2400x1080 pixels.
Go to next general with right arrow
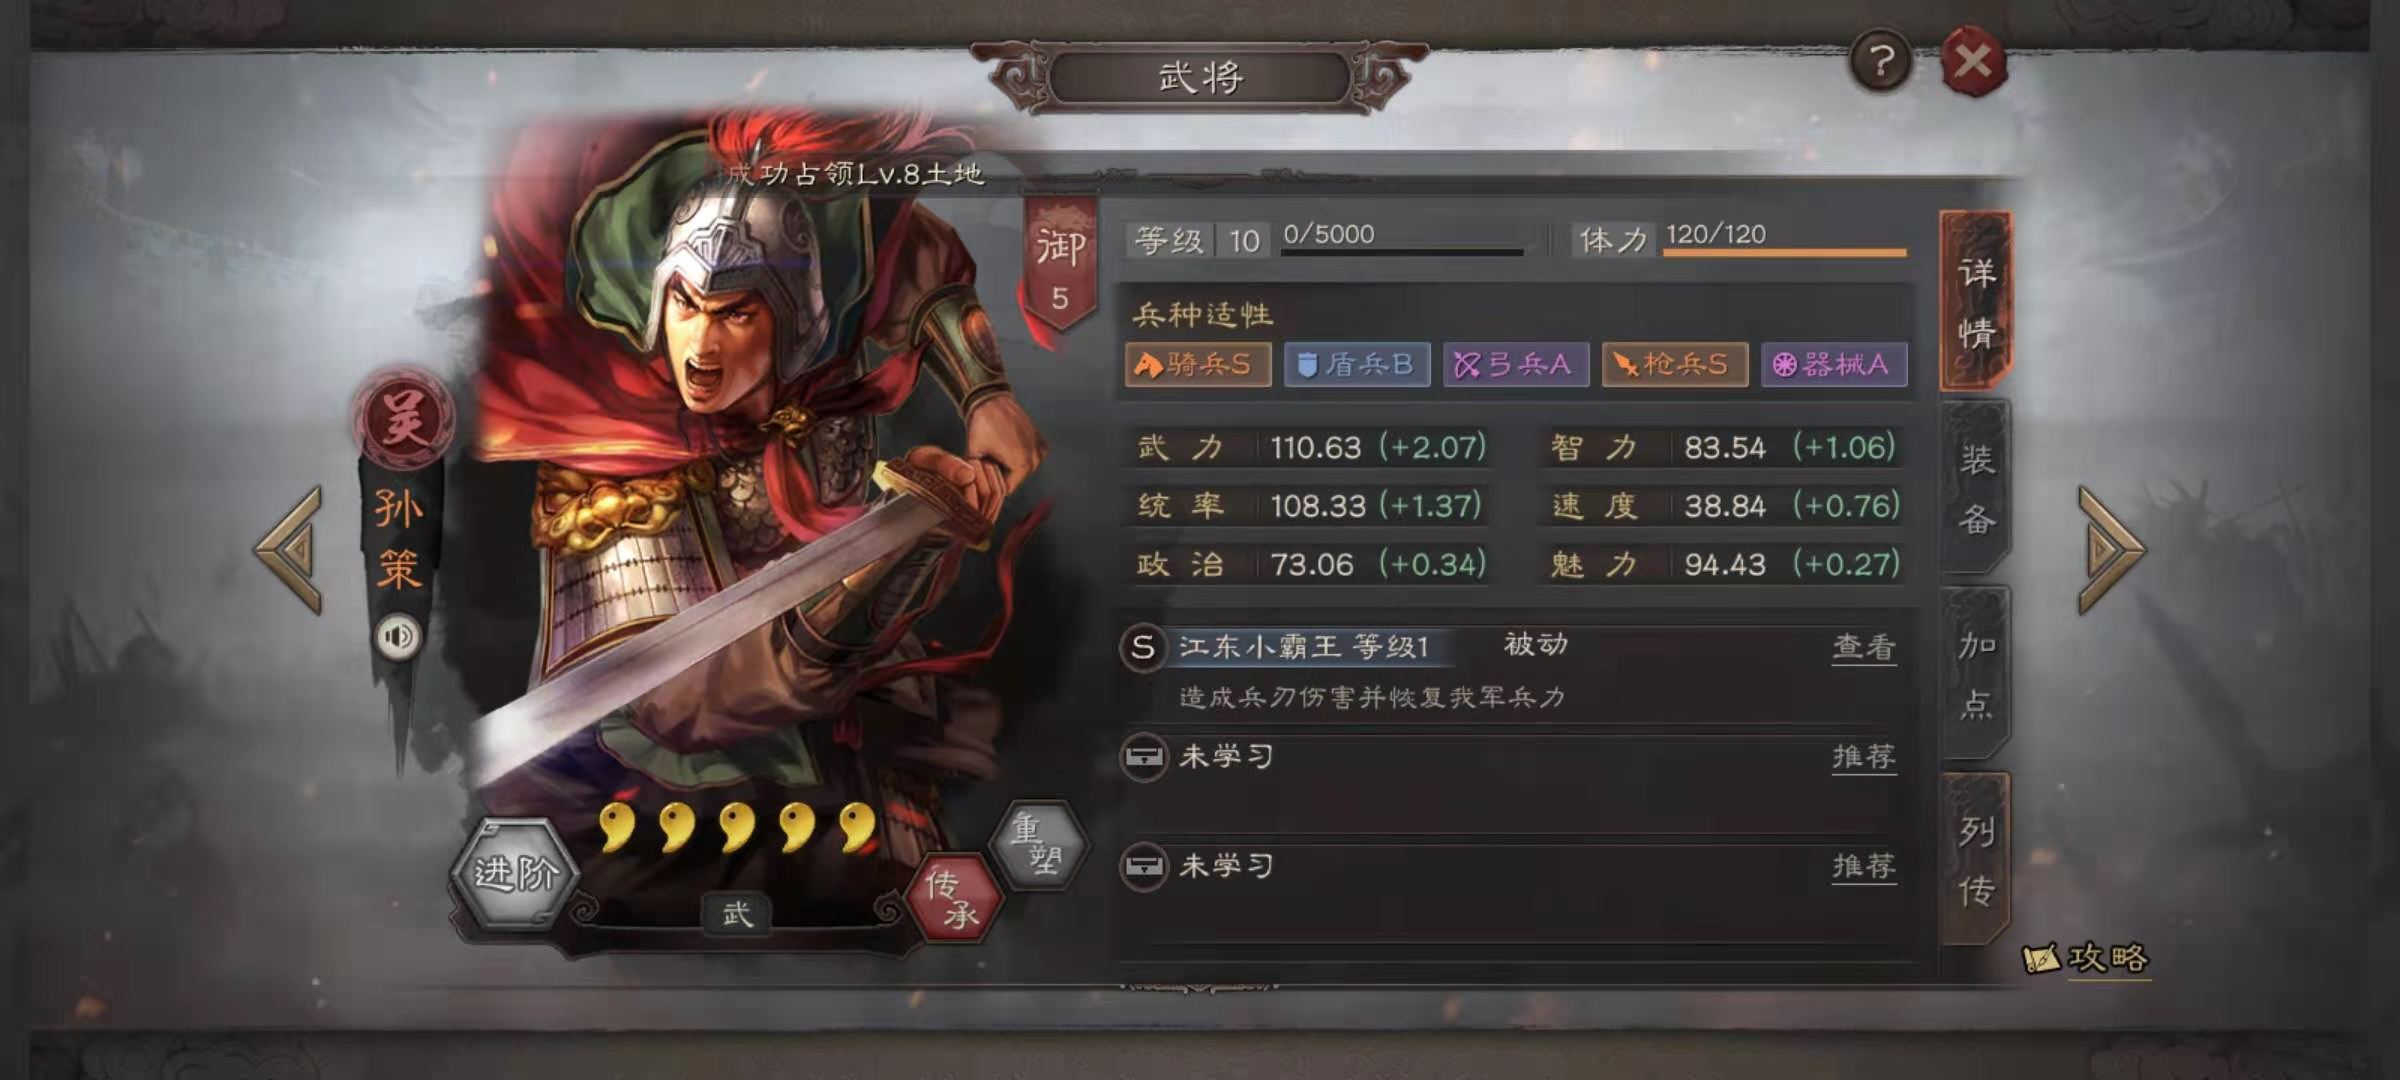tap(2110, 549)
